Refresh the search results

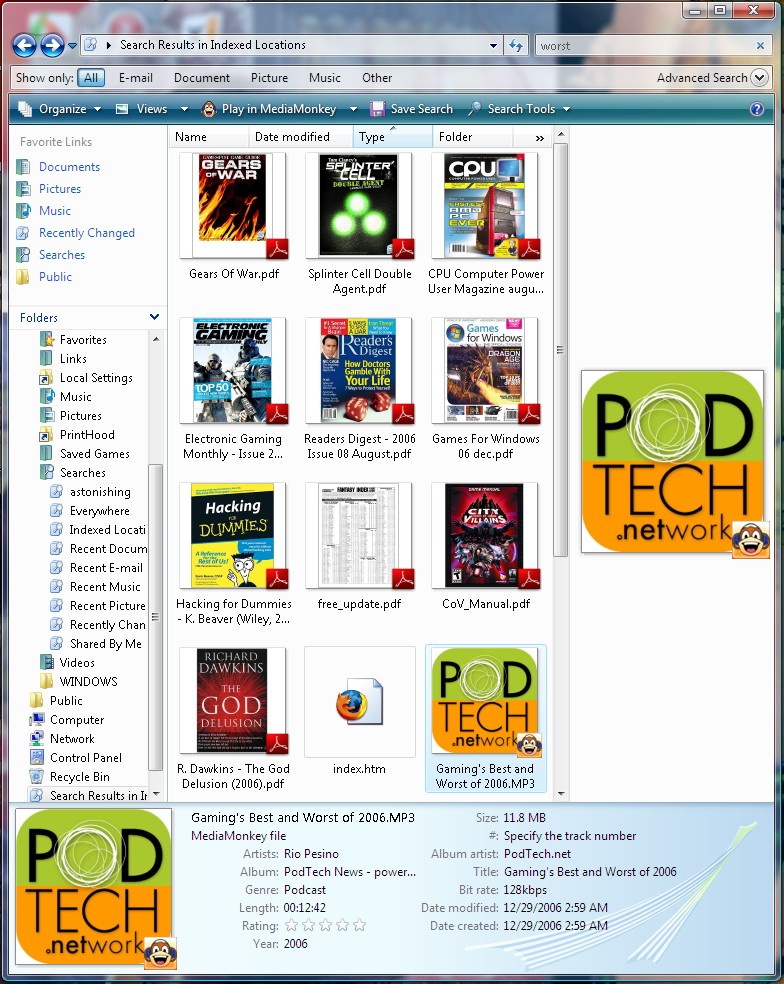coord(516,45)
